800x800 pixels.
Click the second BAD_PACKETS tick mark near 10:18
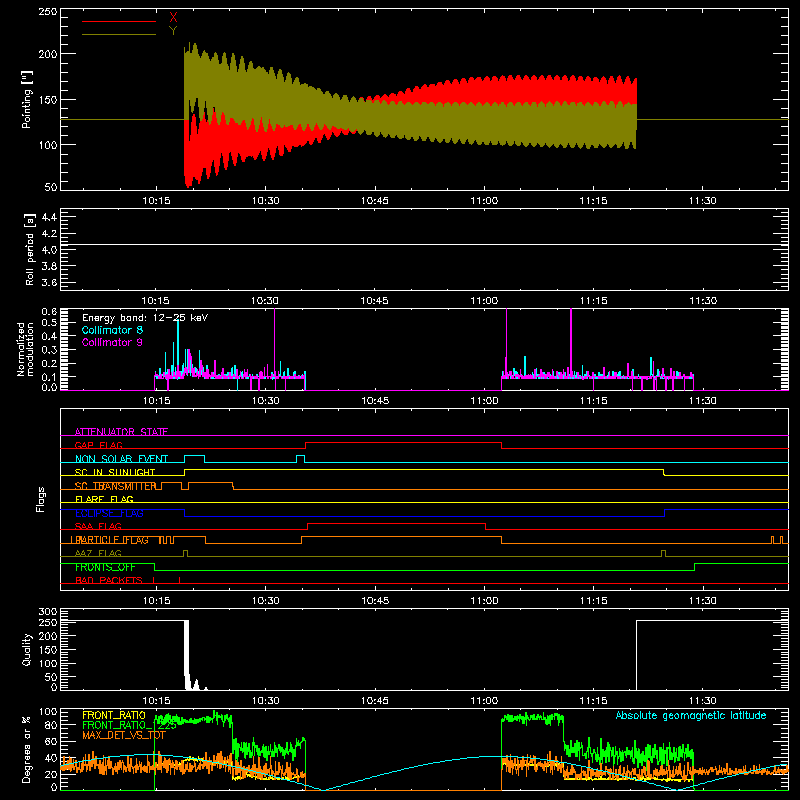click(179, 580)
